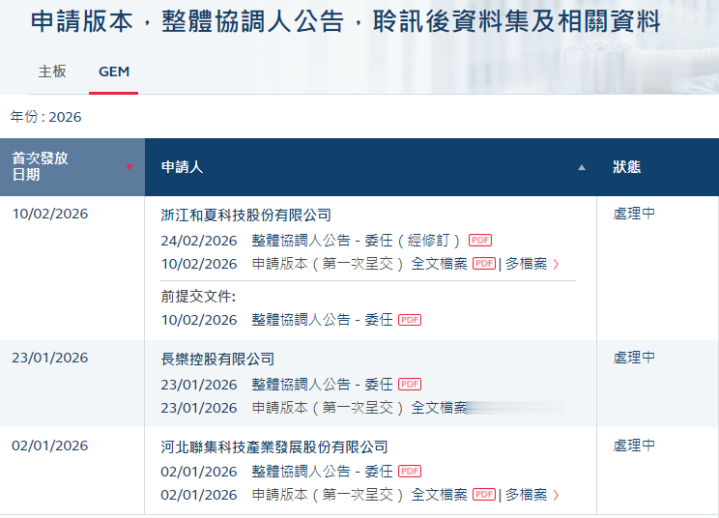Expand 多檔案 chevron in 02/01/2026 申請版本 row
The image size is (719, 518).
point(556,495)
